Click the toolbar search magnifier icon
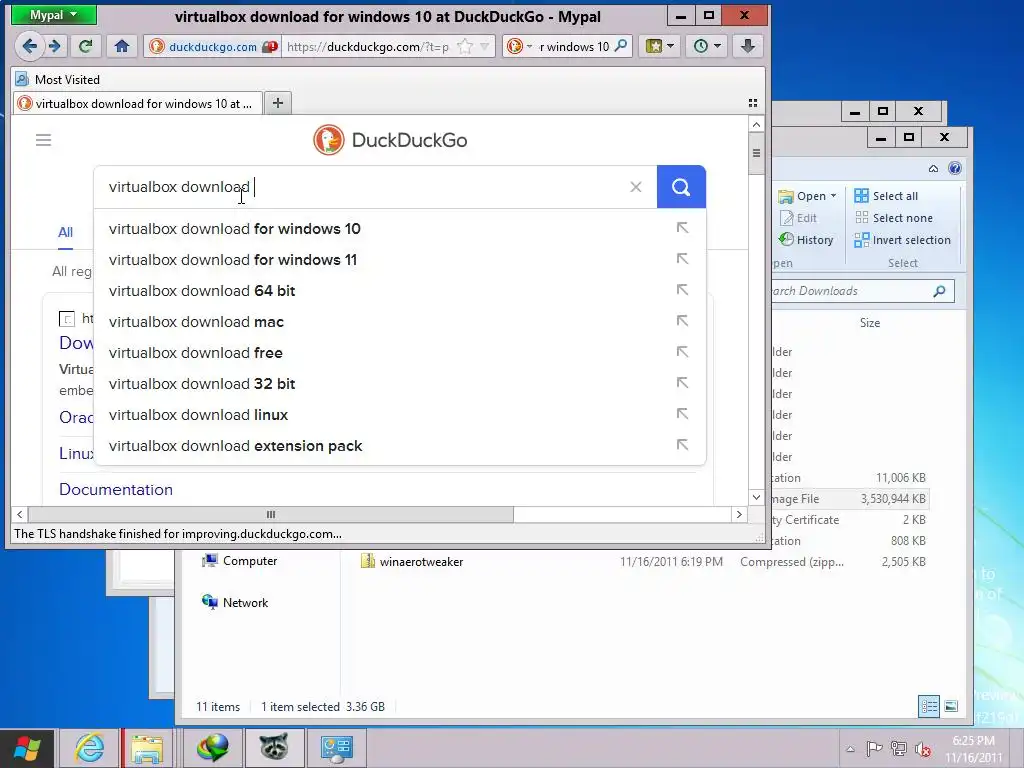The height and width of the screenshot is (768, 1024). [x=621, y=46]
